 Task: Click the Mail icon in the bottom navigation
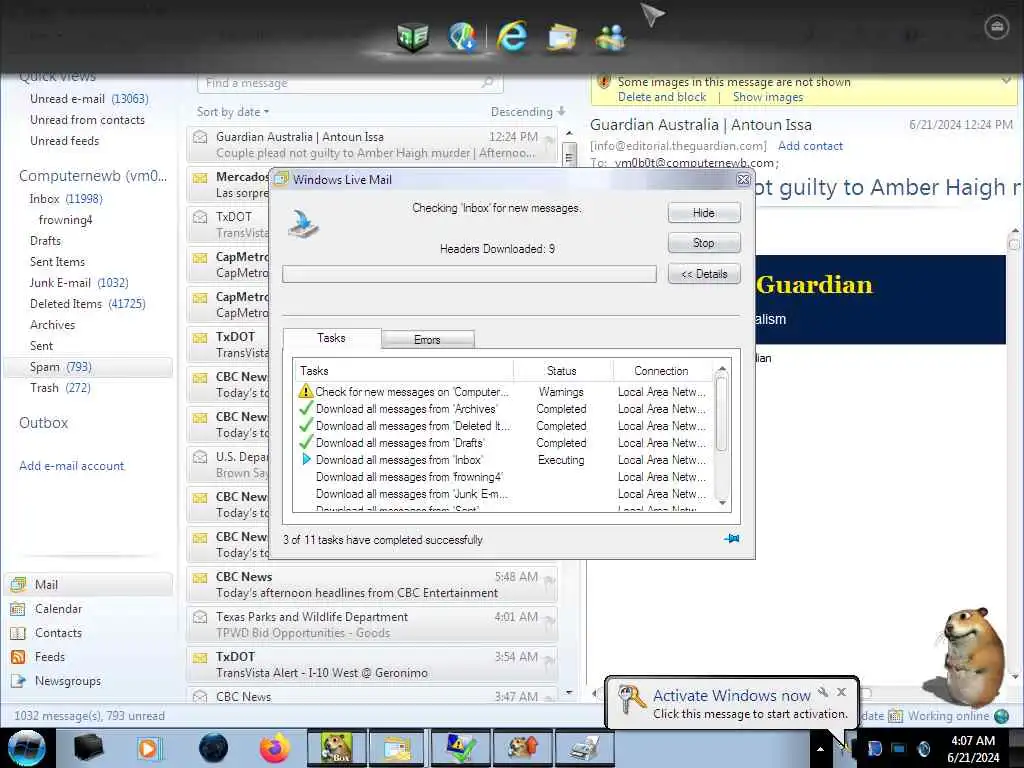click(x=18, y=584)
